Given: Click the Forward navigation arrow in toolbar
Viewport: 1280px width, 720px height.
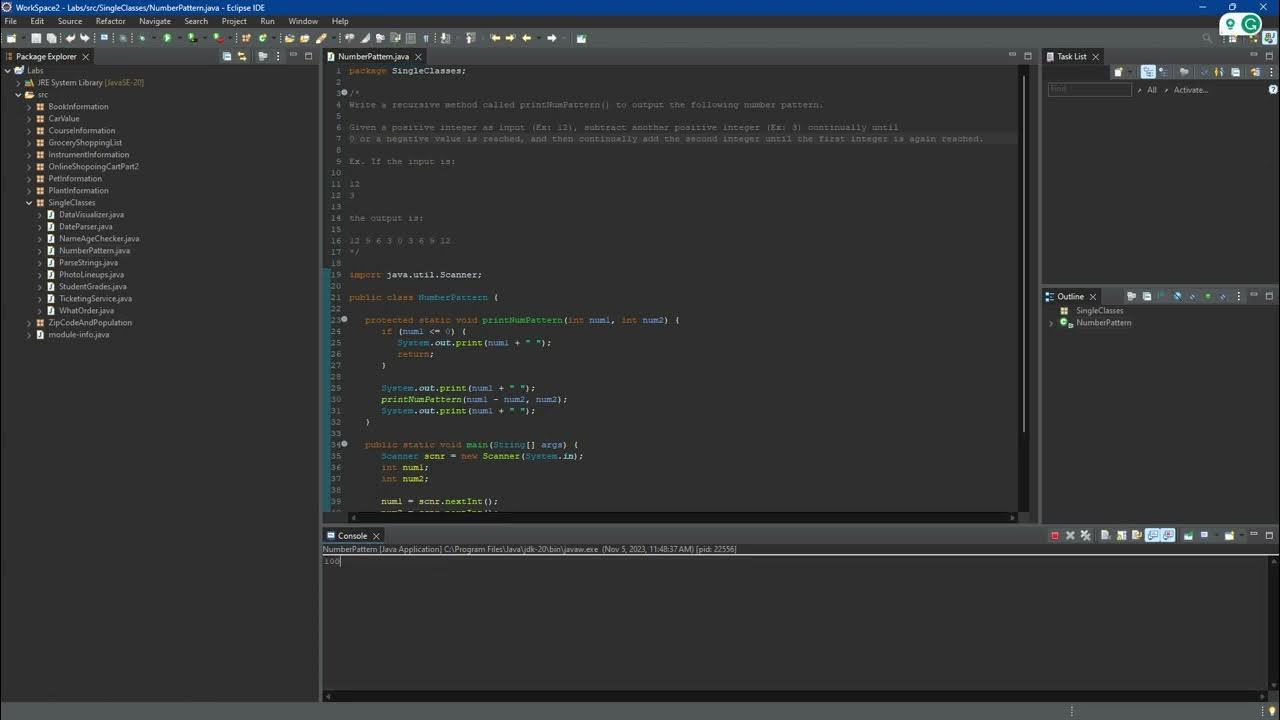Looking at the screenshot, I should click(551, 38).
